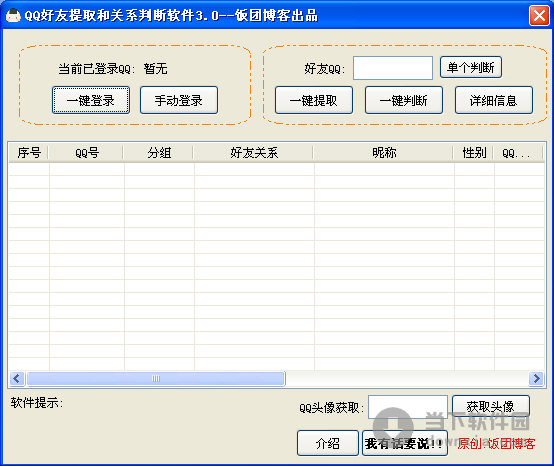The height and width of the screenshot is (466, 554).
Task: Open the 介绍 introduction
Action: (328, 443)
